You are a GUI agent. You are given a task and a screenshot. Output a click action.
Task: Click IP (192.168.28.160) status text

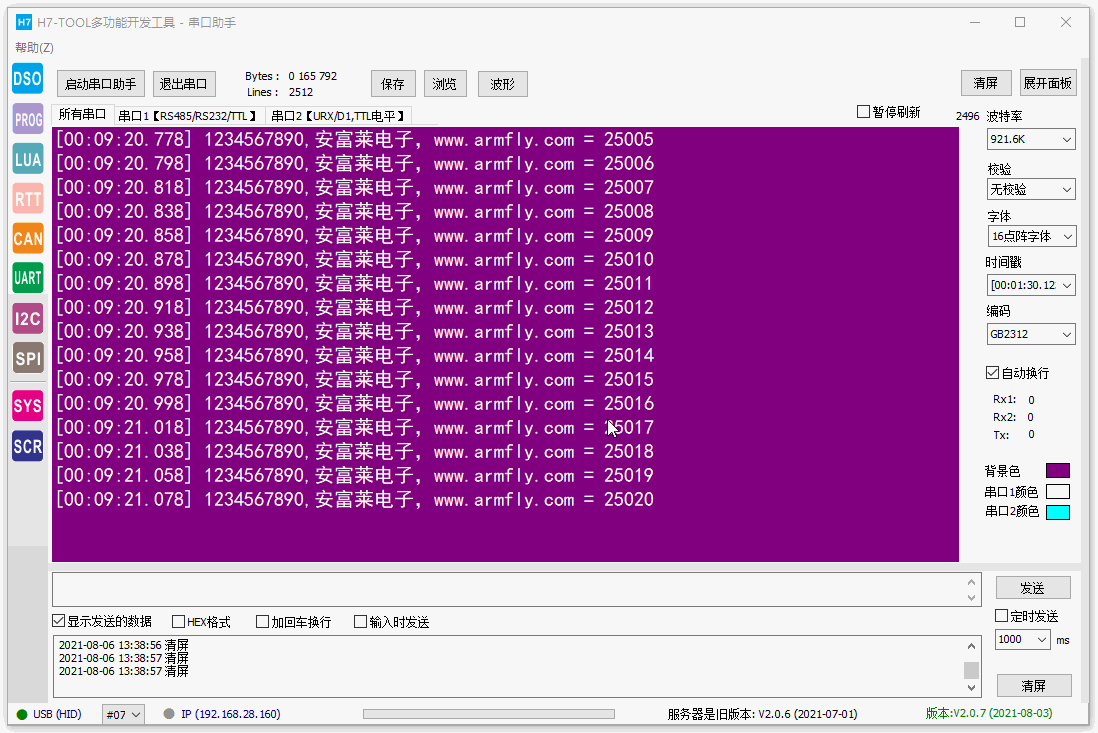231,714
